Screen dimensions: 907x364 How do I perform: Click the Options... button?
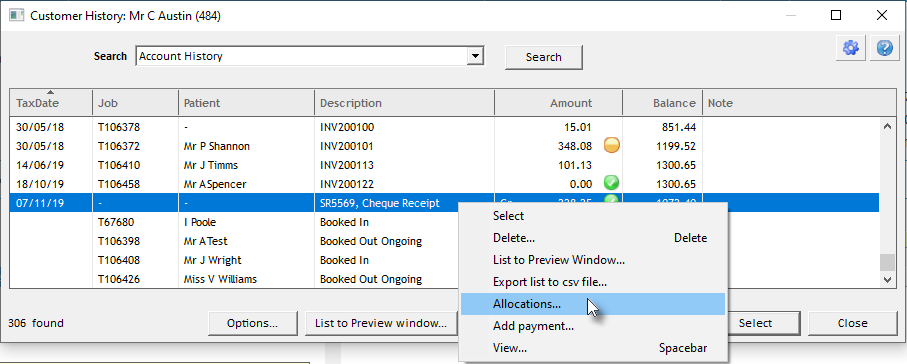252,323
